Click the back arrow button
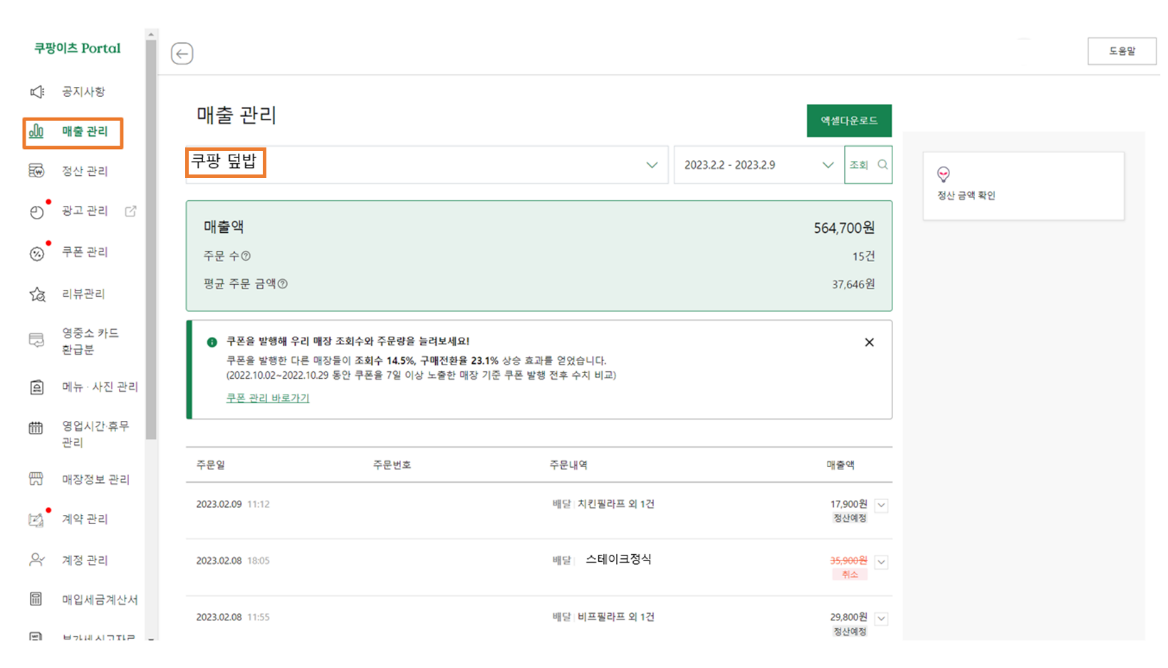This screenshot has height=668, width=1168. [x=182, y=54]
